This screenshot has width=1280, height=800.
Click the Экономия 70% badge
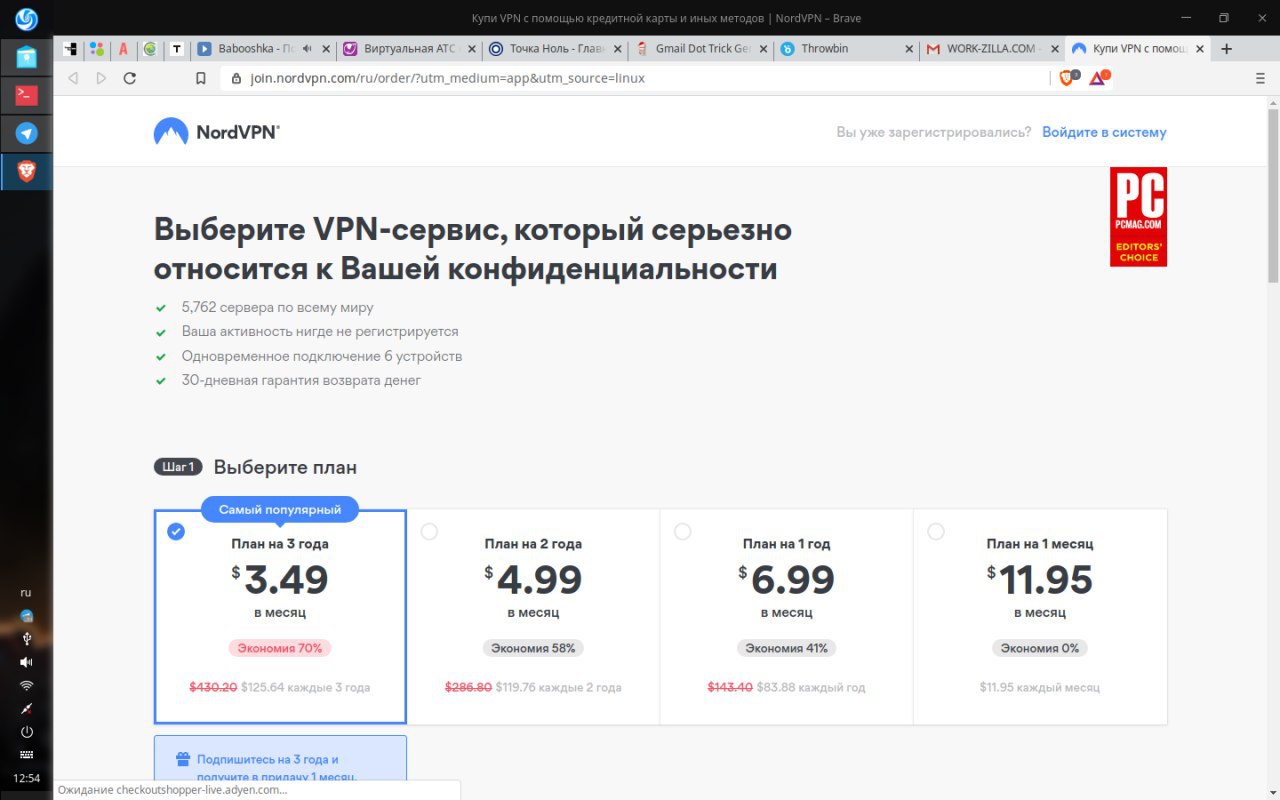(x=280, y=648)
